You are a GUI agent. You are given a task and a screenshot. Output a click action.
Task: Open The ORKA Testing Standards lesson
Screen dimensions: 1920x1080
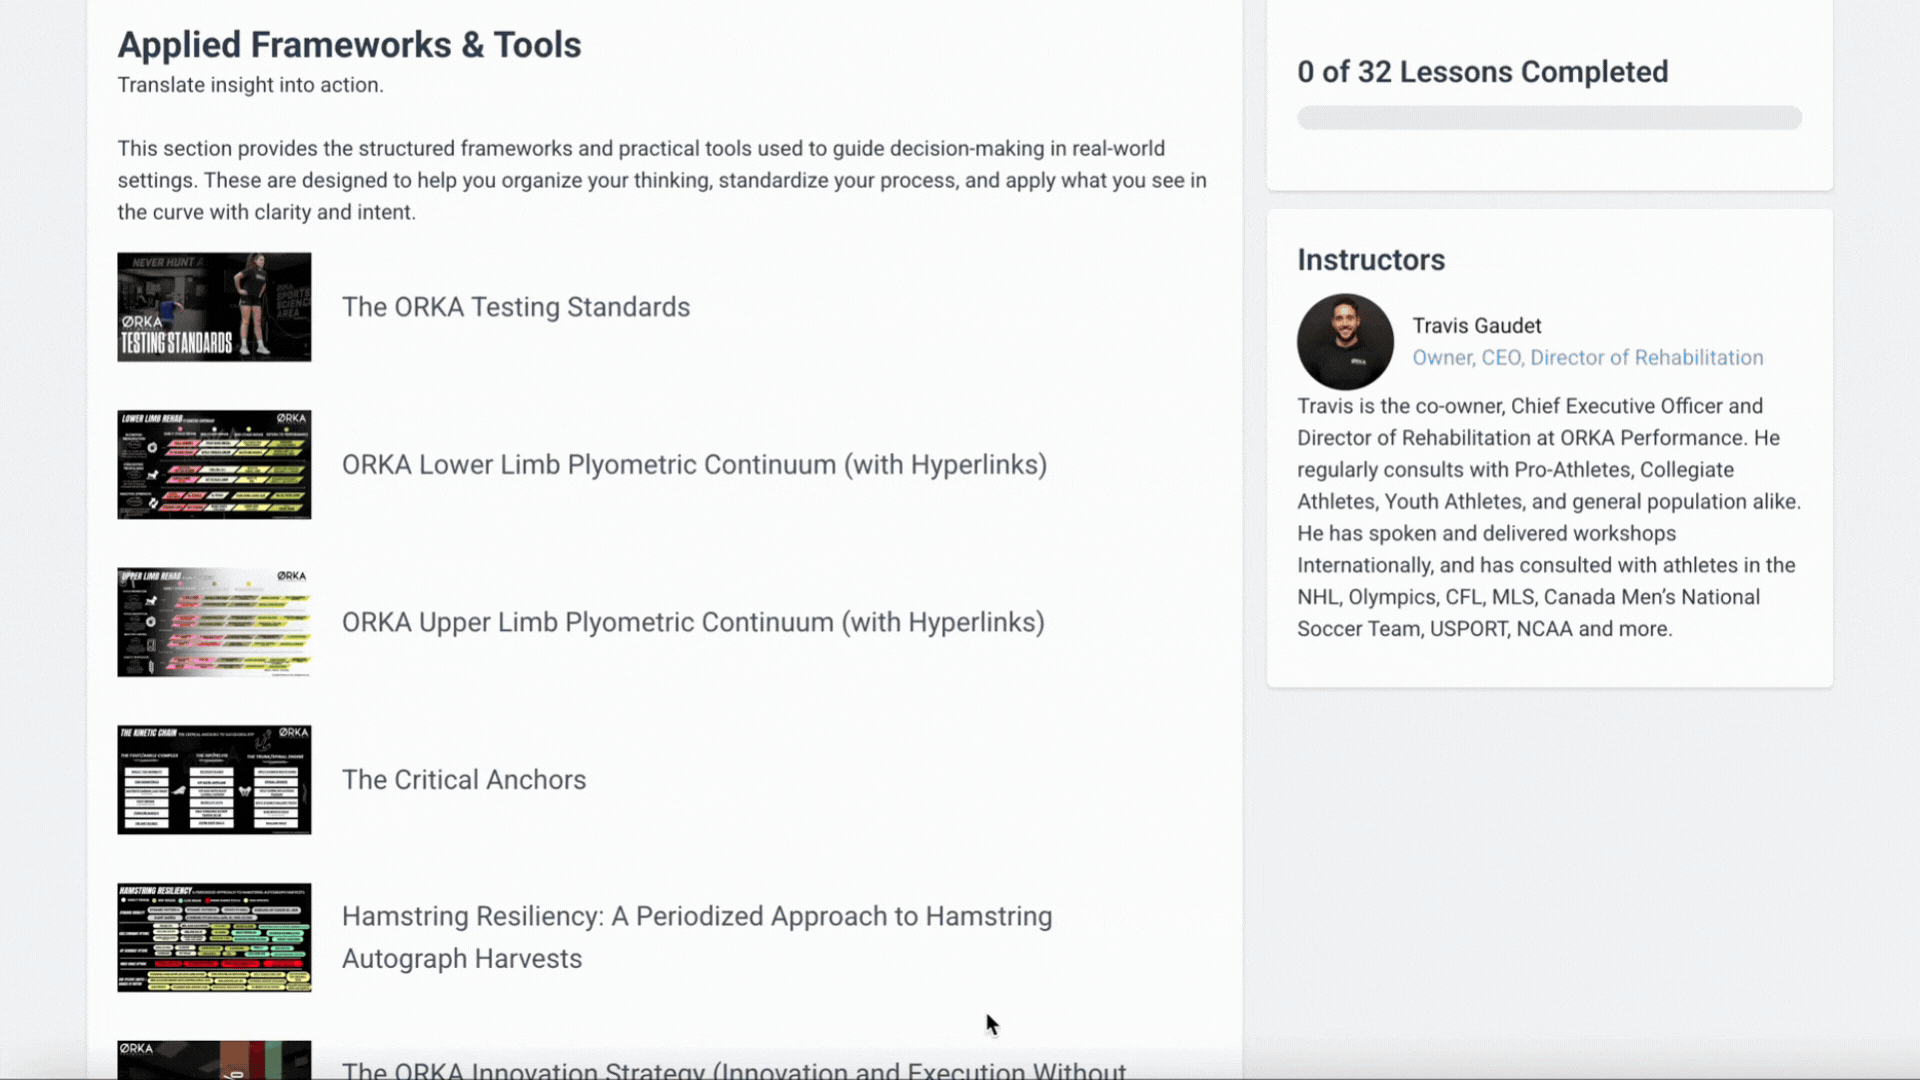(516, 307)
